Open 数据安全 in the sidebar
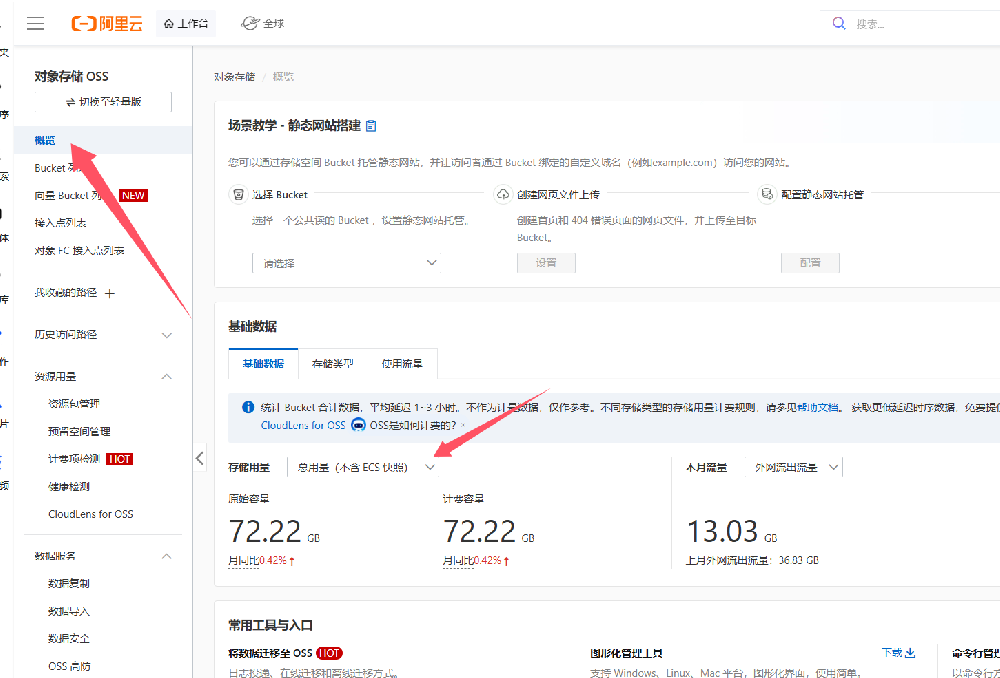The height and width of the screenshot is (678, 1000). pos(68,638)
